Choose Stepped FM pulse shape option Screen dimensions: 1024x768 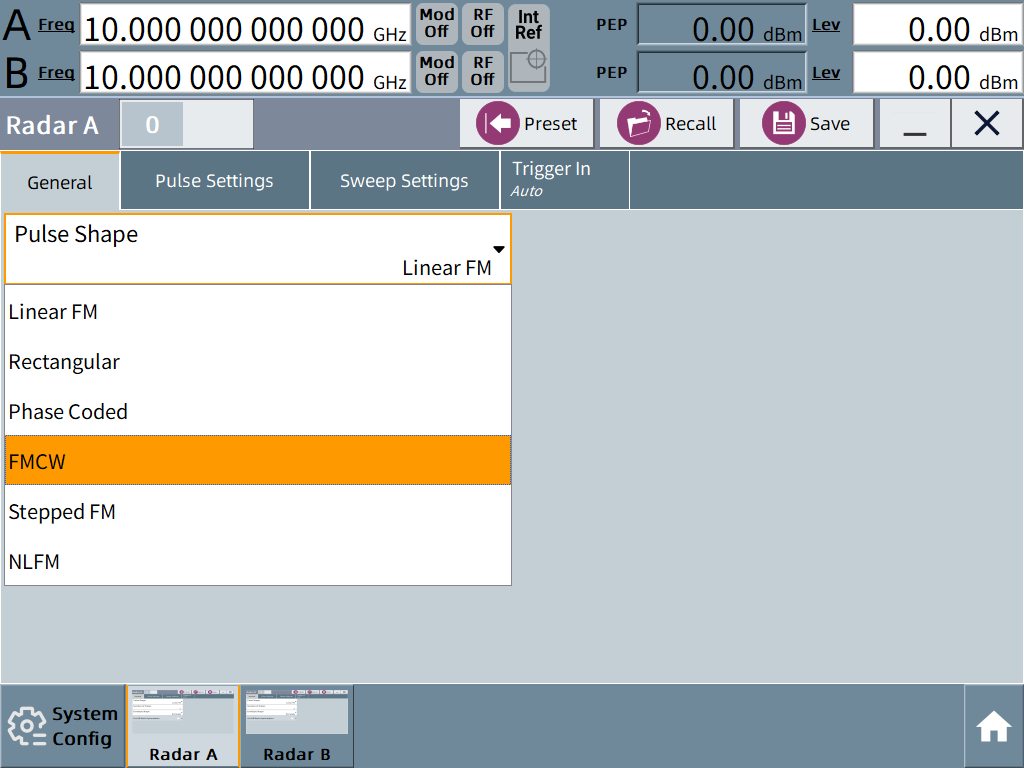click(258, 511)
